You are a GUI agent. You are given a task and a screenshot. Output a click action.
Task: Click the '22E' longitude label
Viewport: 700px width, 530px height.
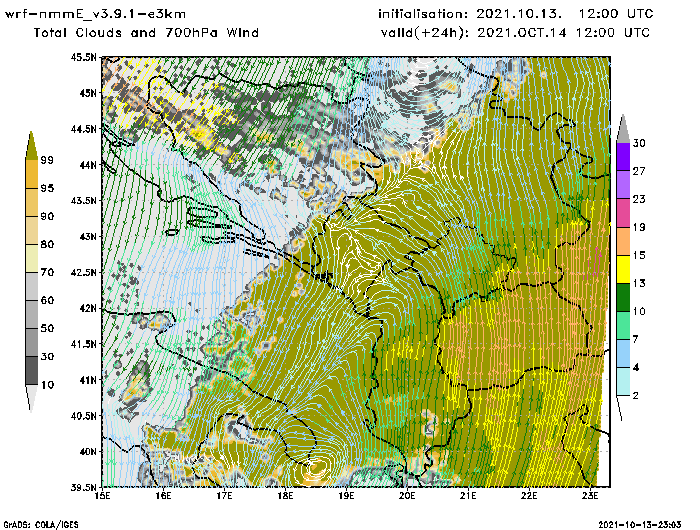coord(529,496)
